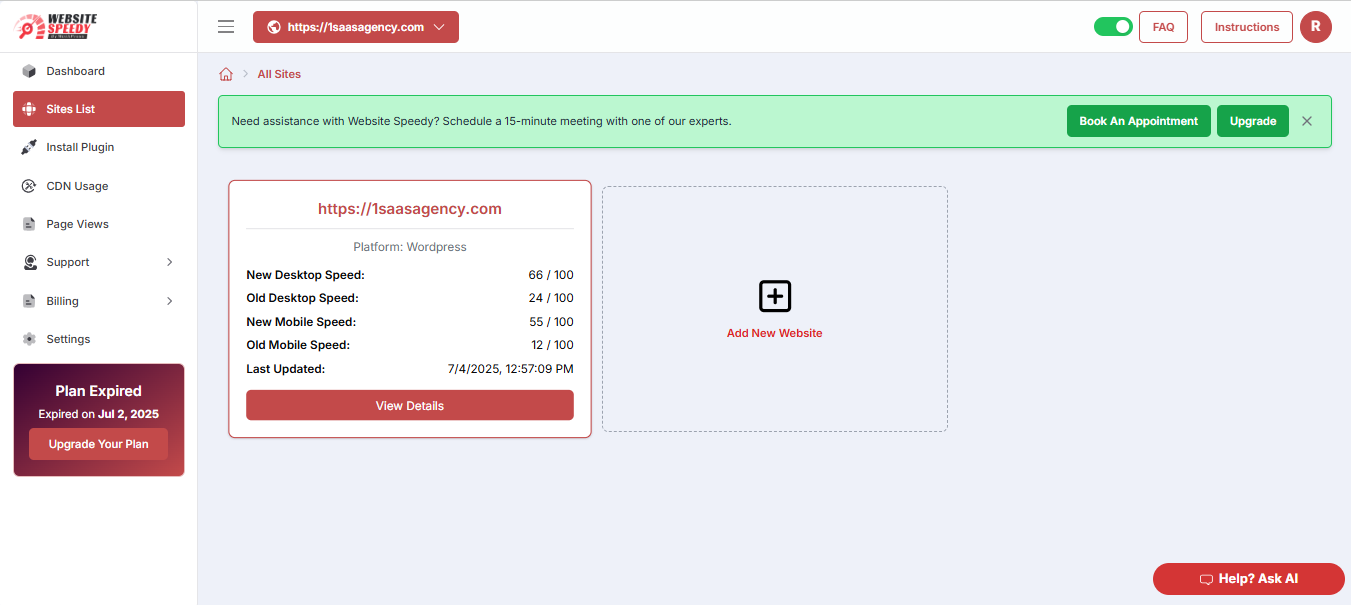Dismiss the green assistance banner
The image size is (1351, 605).
pos(1307,121)
